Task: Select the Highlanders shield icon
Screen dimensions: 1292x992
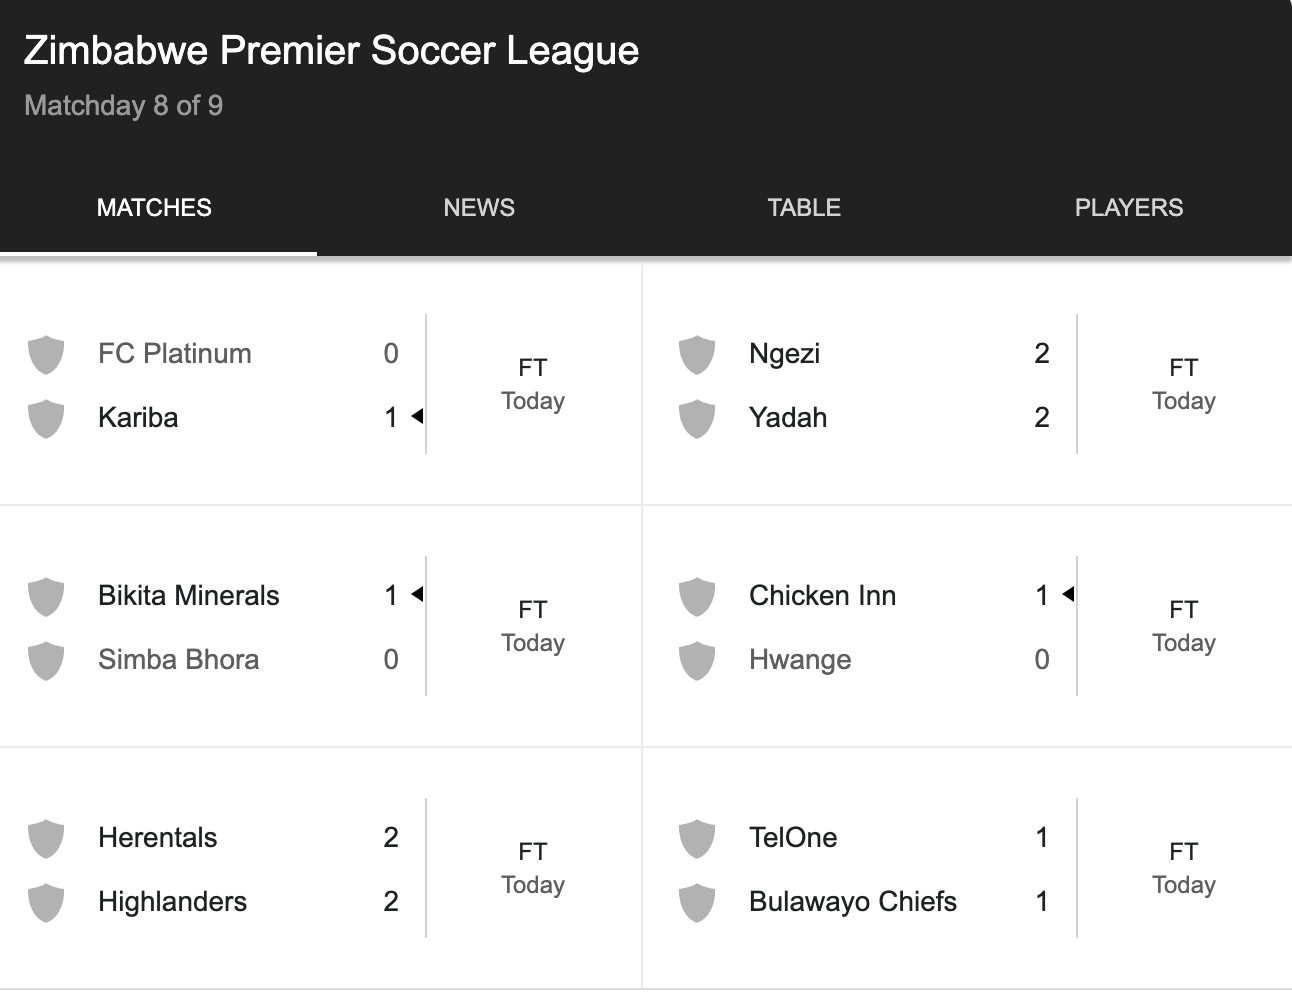Action: tap(46, 902)
